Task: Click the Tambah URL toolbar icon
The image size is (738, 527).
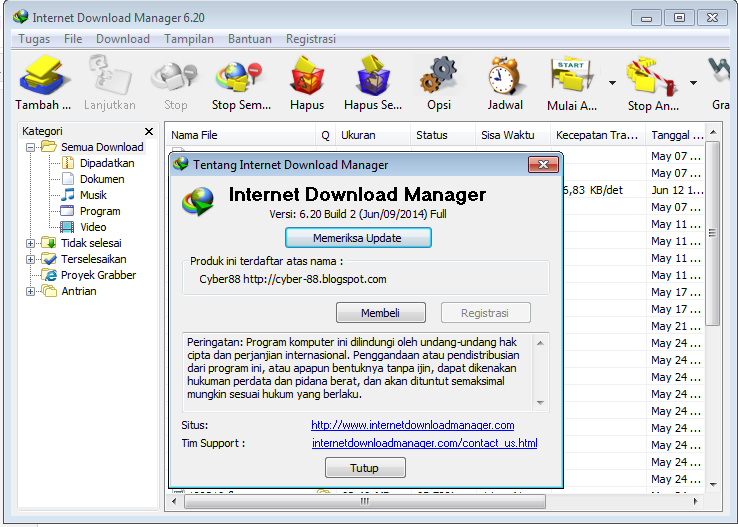Action: click(44, 75)
